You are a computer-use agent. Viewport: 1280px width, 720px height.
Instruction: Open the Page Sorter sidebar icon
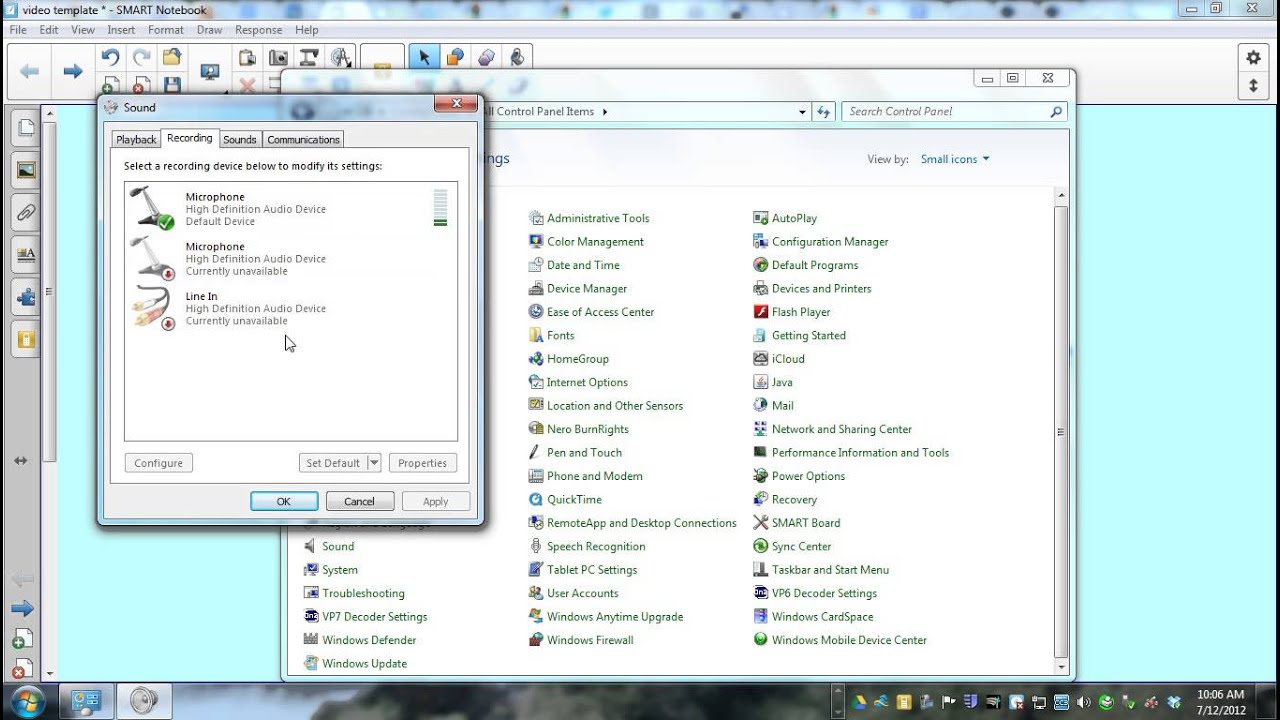coord(25,128)
